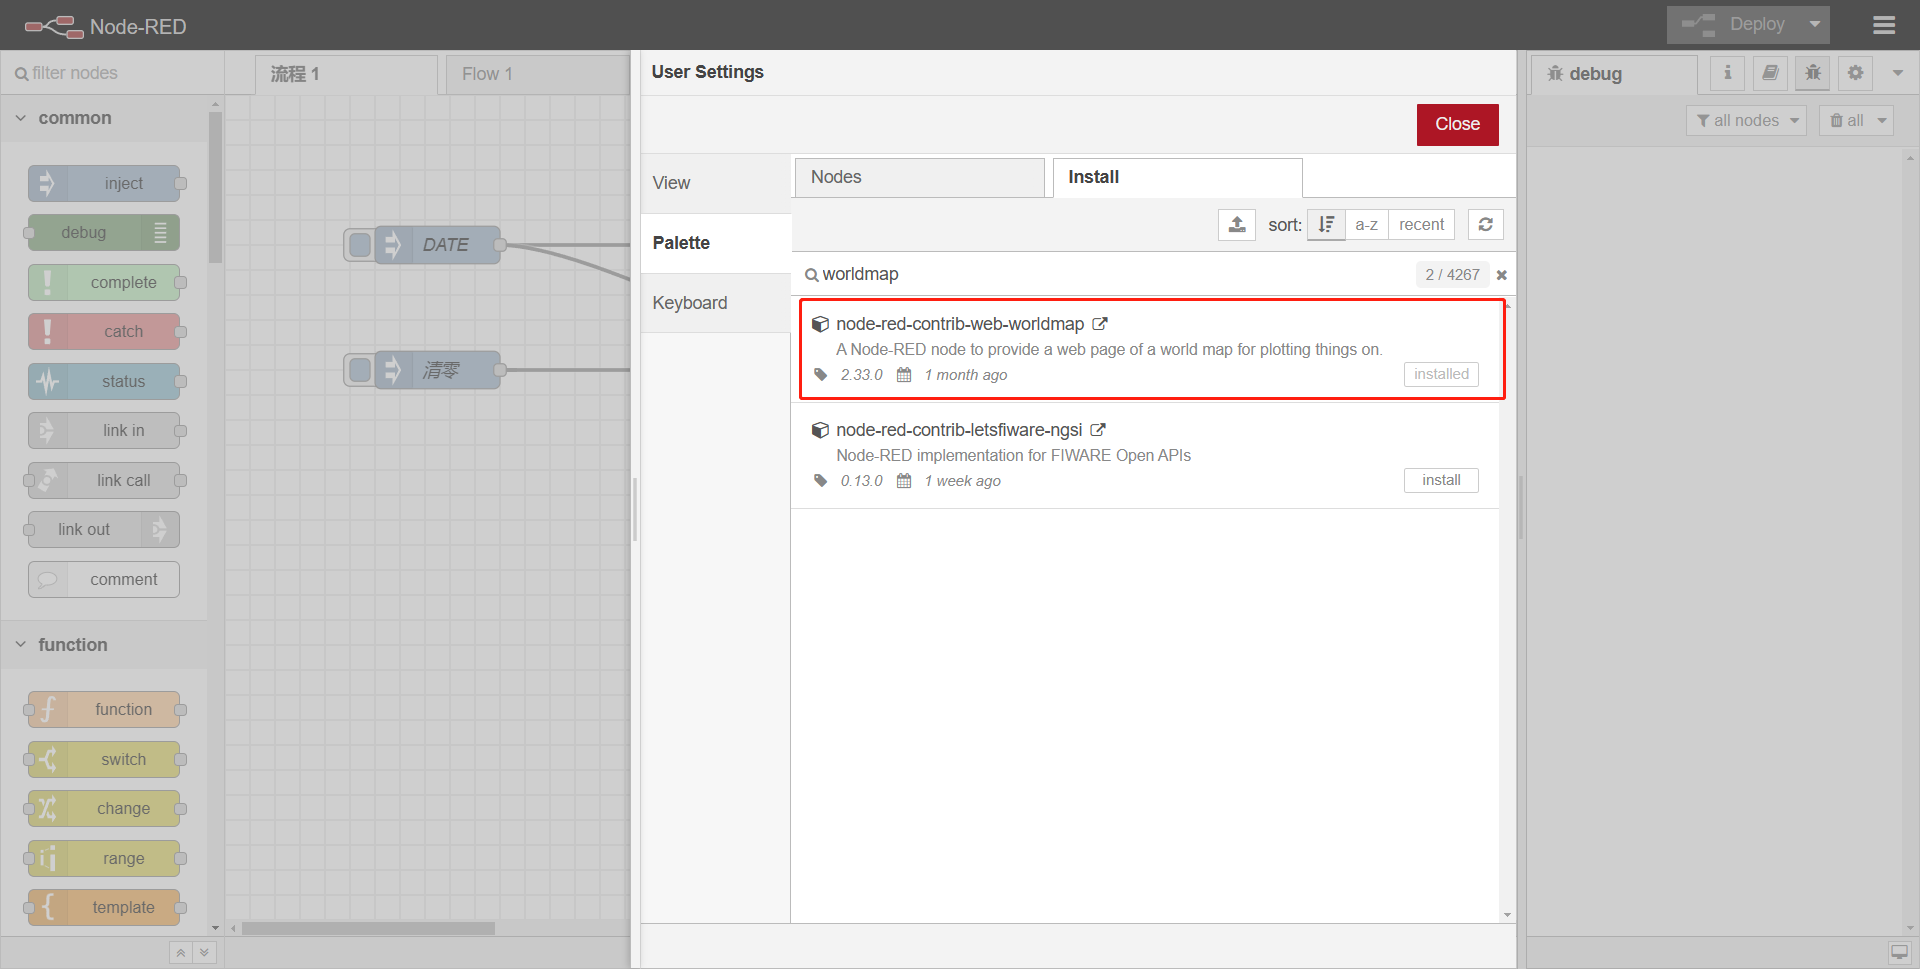Select the DATE node on canvas
1920x969 pixels.
tap(438, 245)
